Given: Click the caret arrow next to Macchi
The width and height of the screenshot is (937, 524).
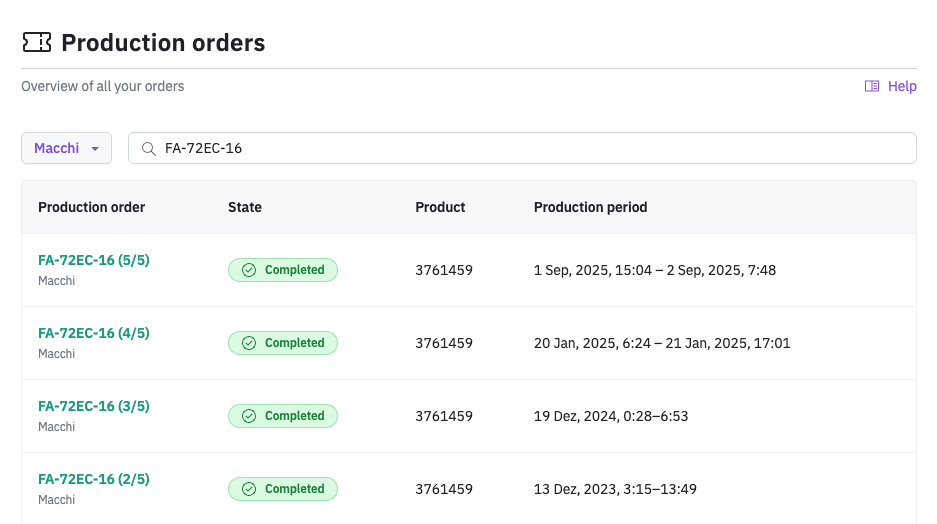Looking at the screenshot, I should [95, 149].
